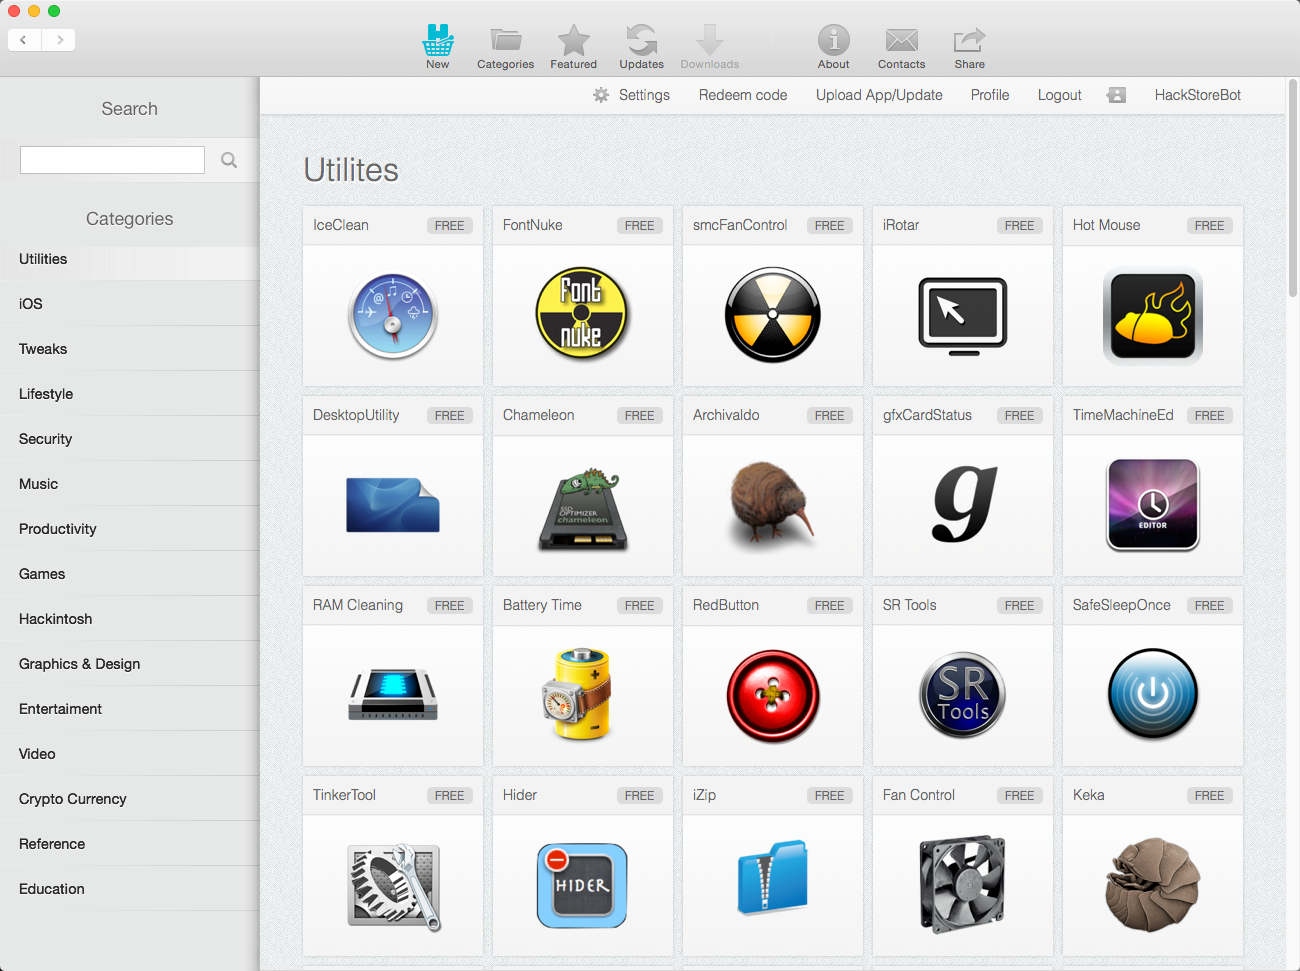Open Upload App/Update page
The width and height of the screenshot is (1300, 971).
(x=879, y=95)
